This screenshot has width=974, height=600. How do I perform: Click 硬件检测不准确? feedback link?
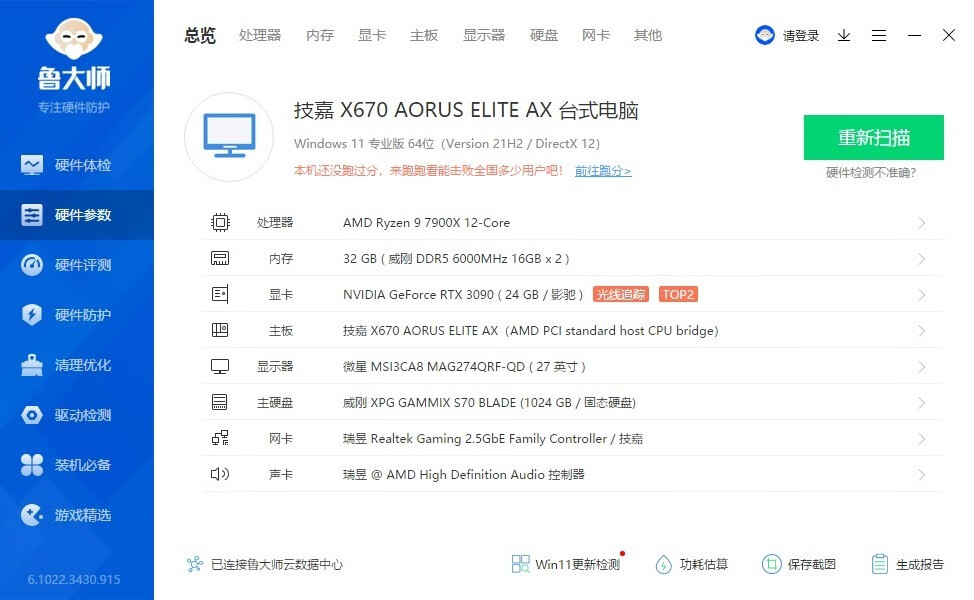coord(871,173)
